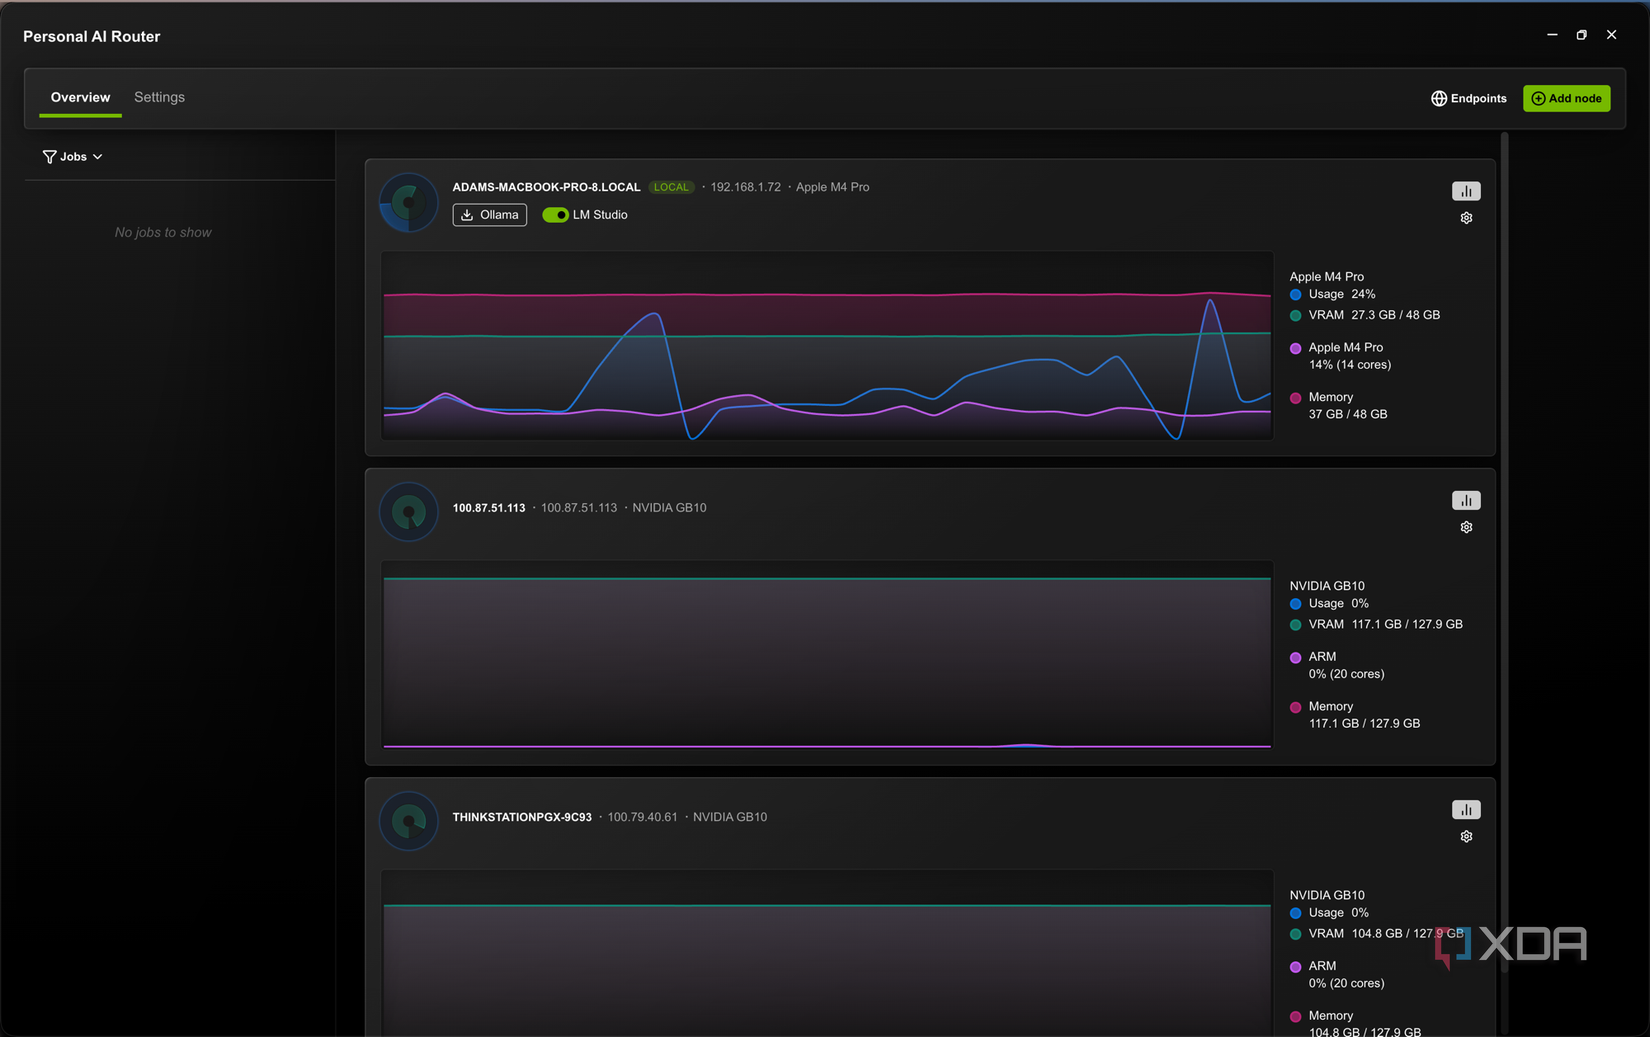Open gear settings for THINKSTATIONPGX-9C93 node
The image size is (1650, 1037).
(x=1466, y=837)
